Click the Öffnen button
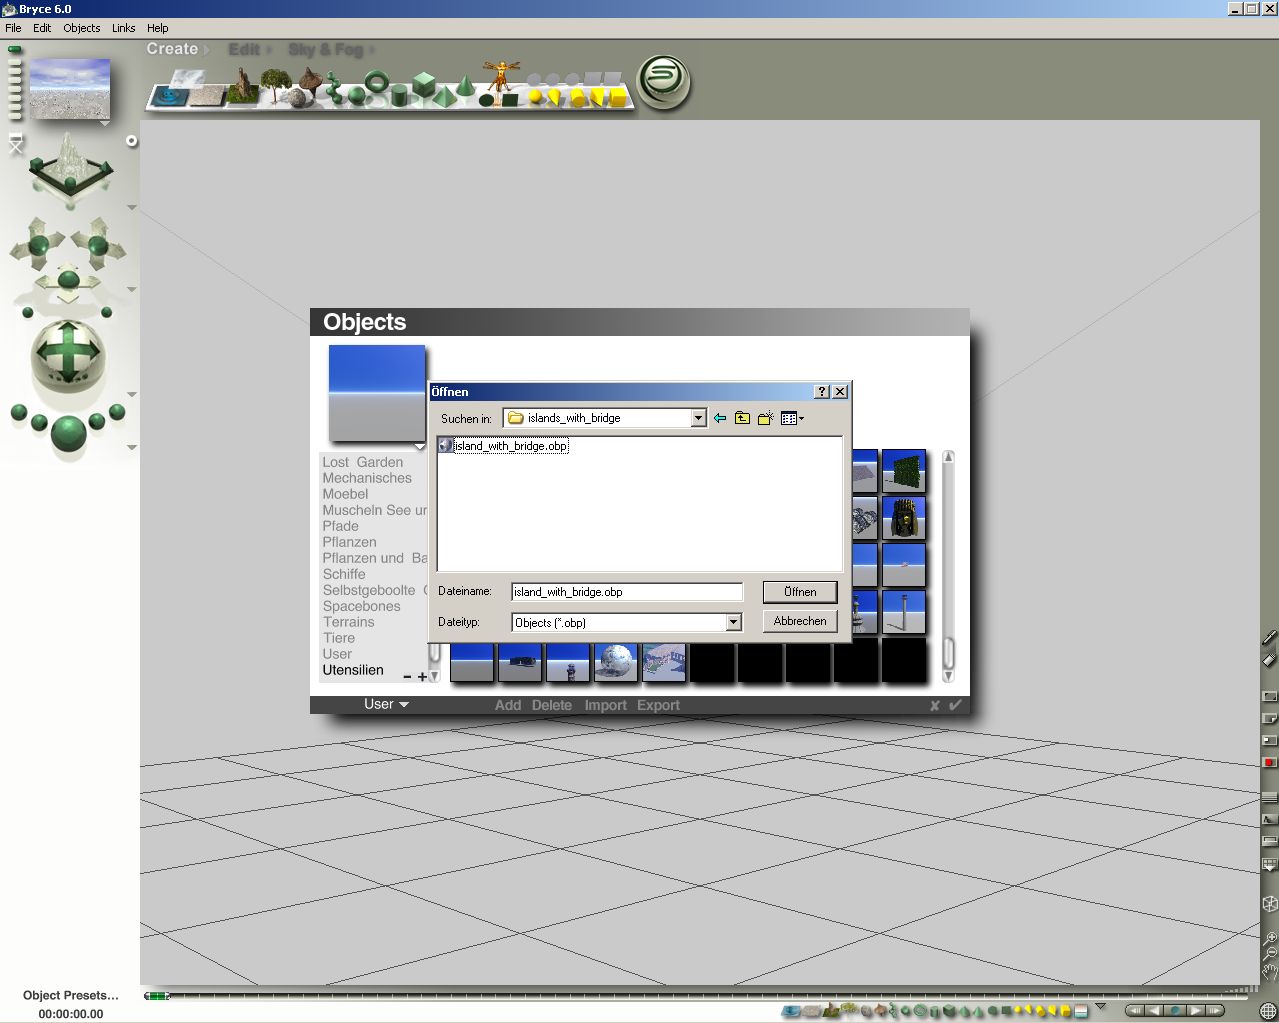Image resolution: width=1279 pixels, height=1023 pixels. click(x=800, y=592)
